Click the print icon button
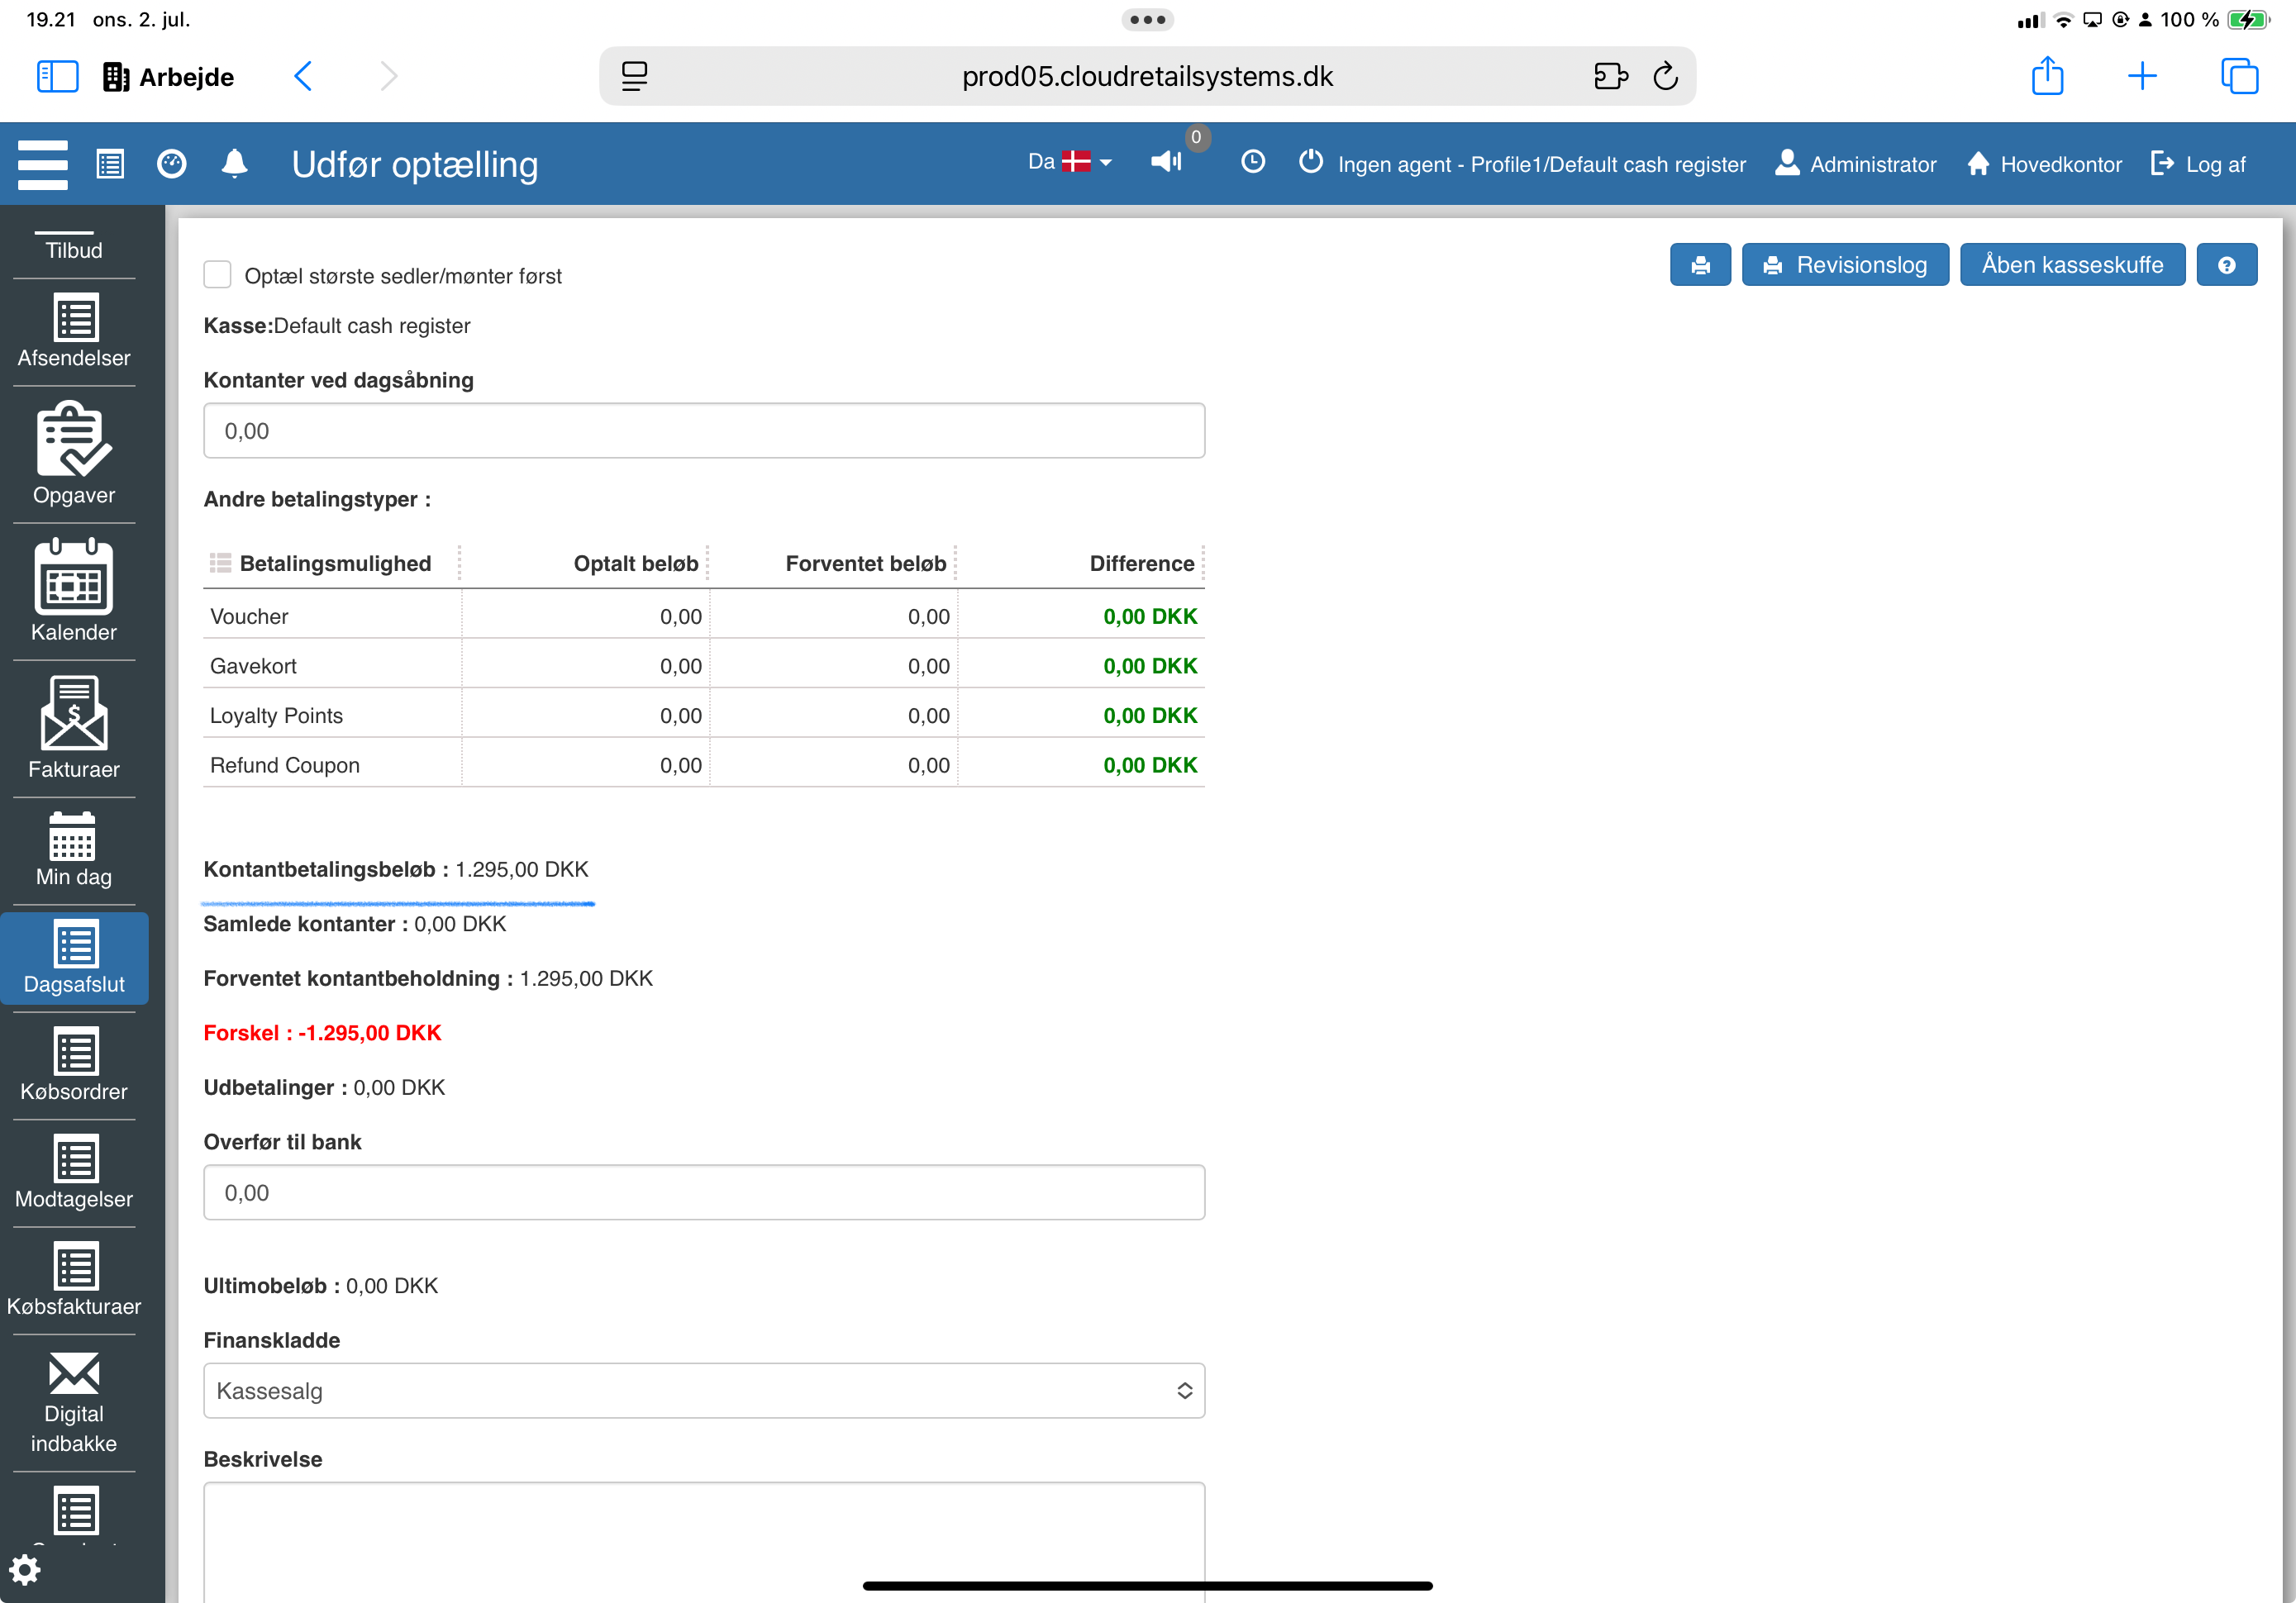 pos(1699,265)
